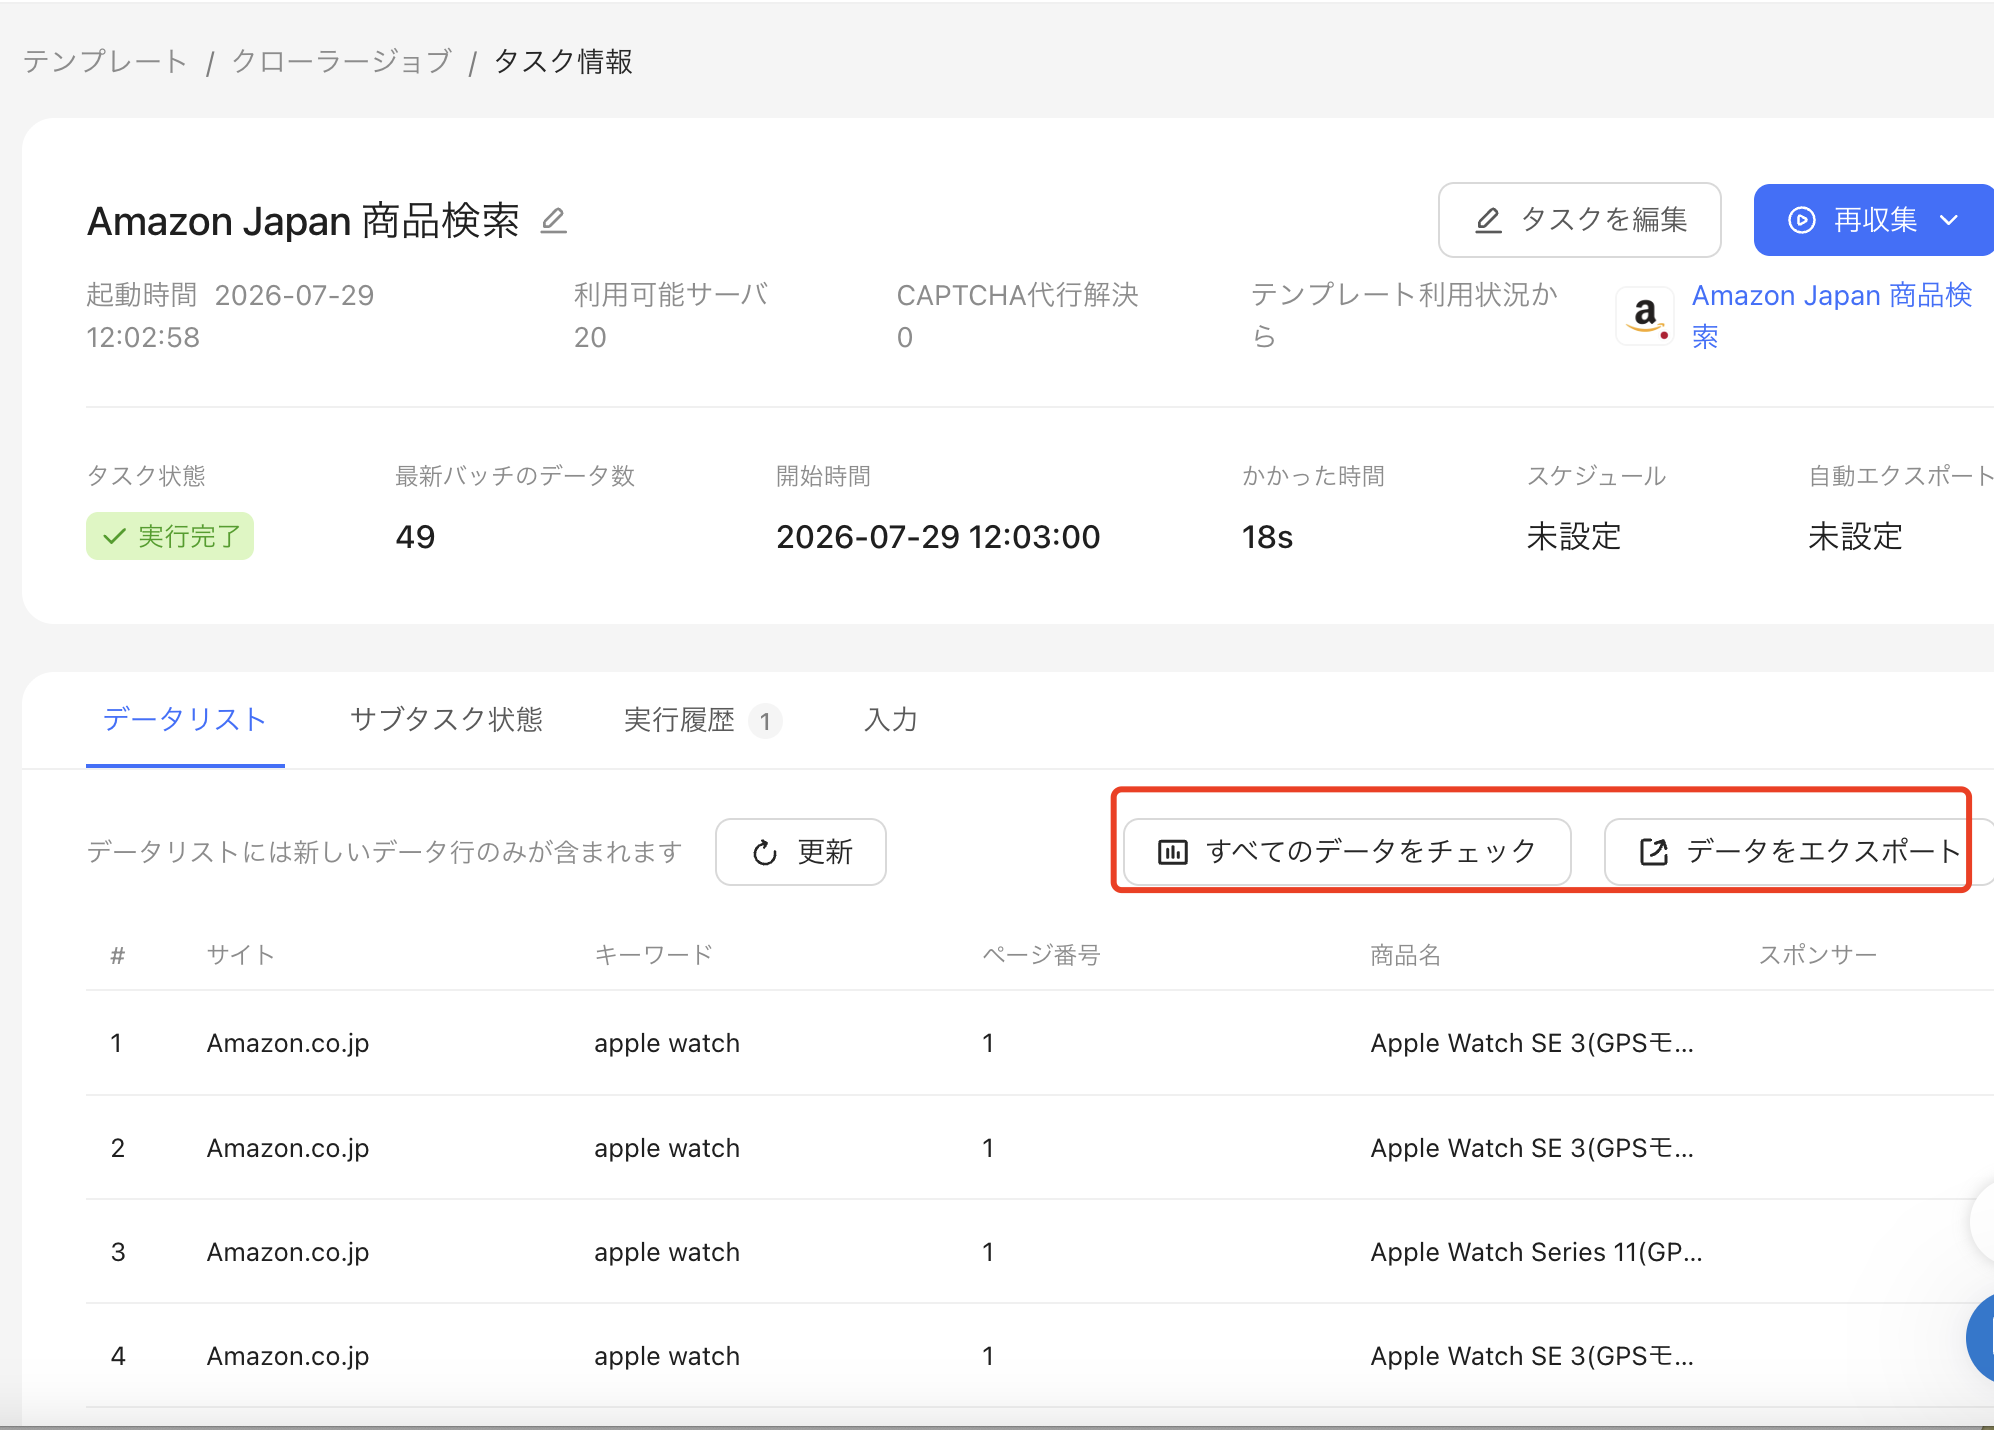Click the 商品名 column header
Screen dimensions: 1994x1430
(1406, 955)
